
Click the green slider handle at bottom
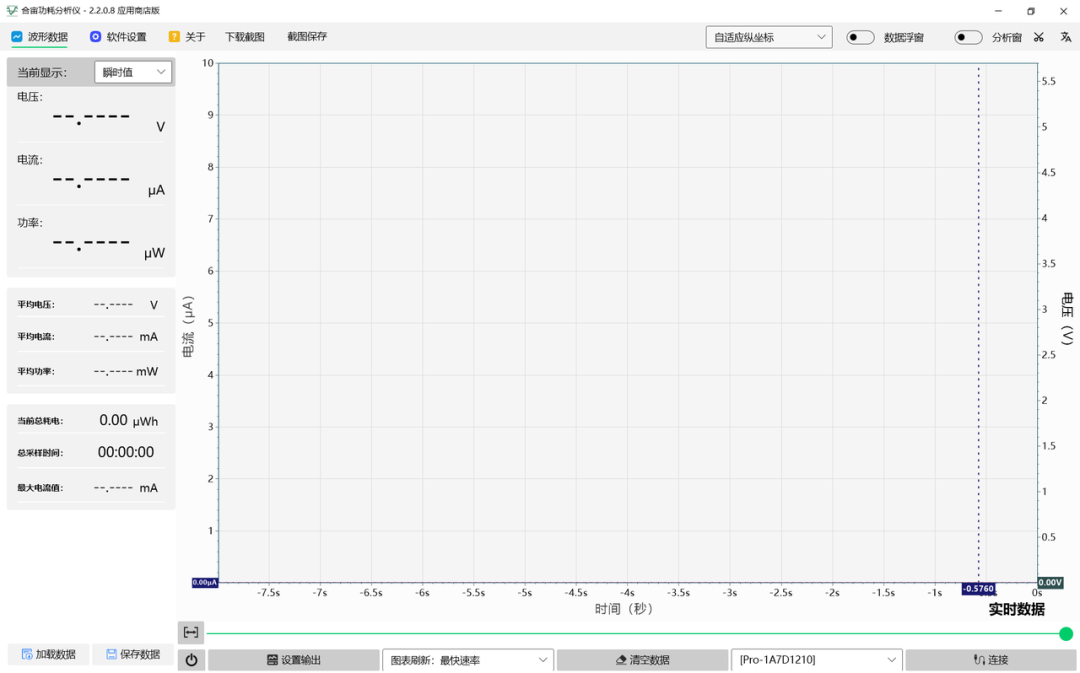click(1064, 633)
